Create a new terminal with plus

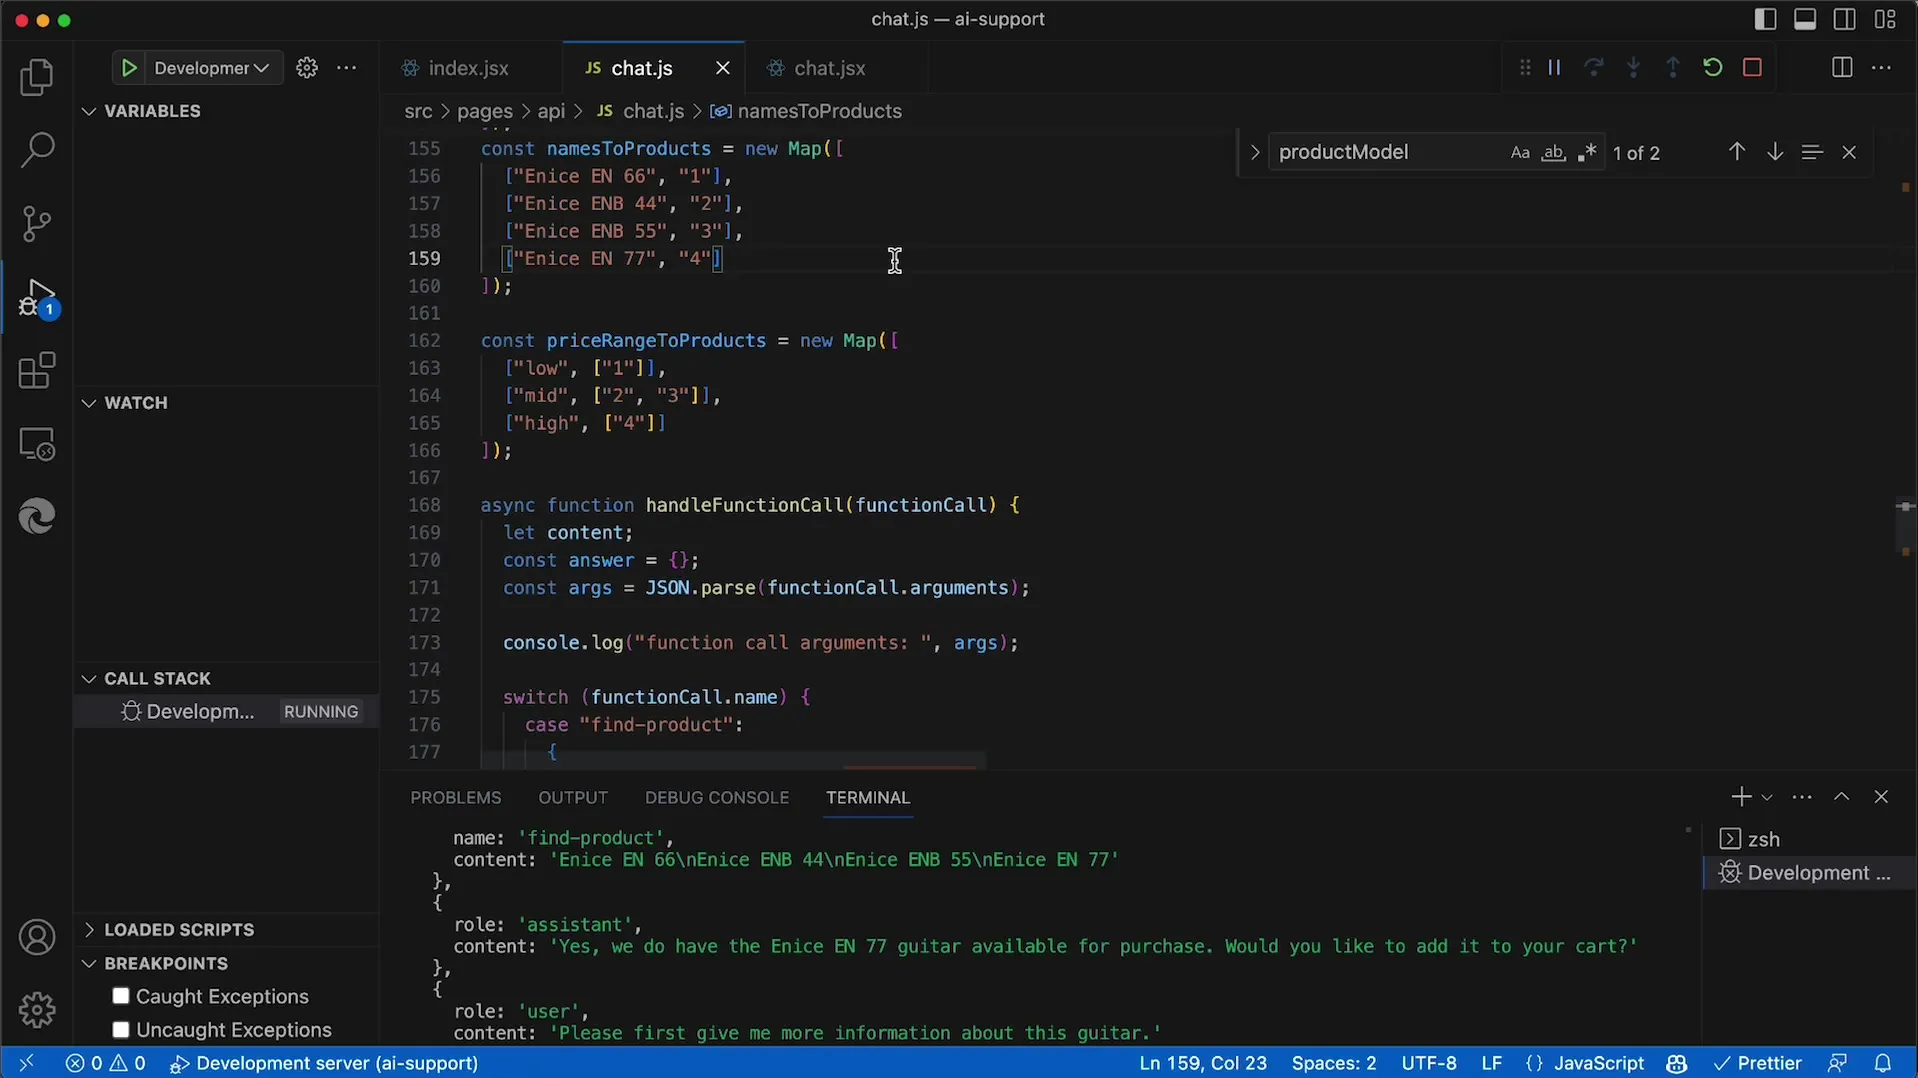1741,797
